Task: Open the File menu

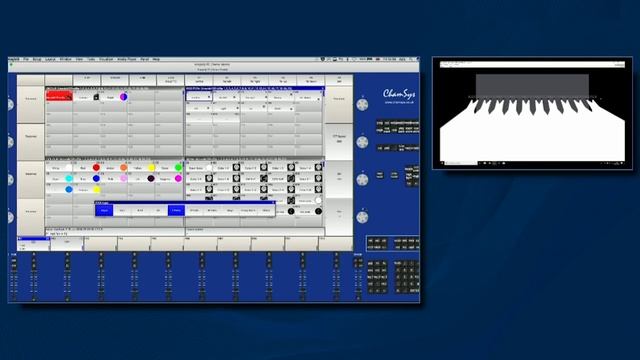Action: [26, 59]
